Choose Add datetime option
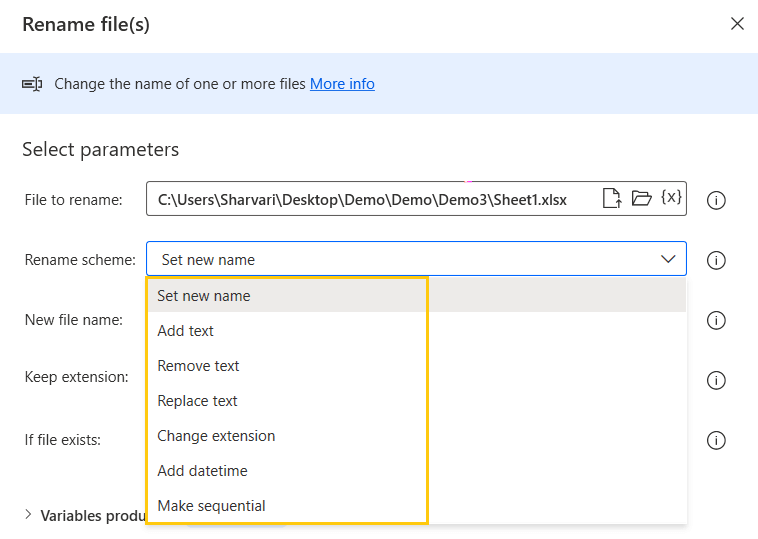This screenshot has width=758, height=539. (x=416, y=471)
